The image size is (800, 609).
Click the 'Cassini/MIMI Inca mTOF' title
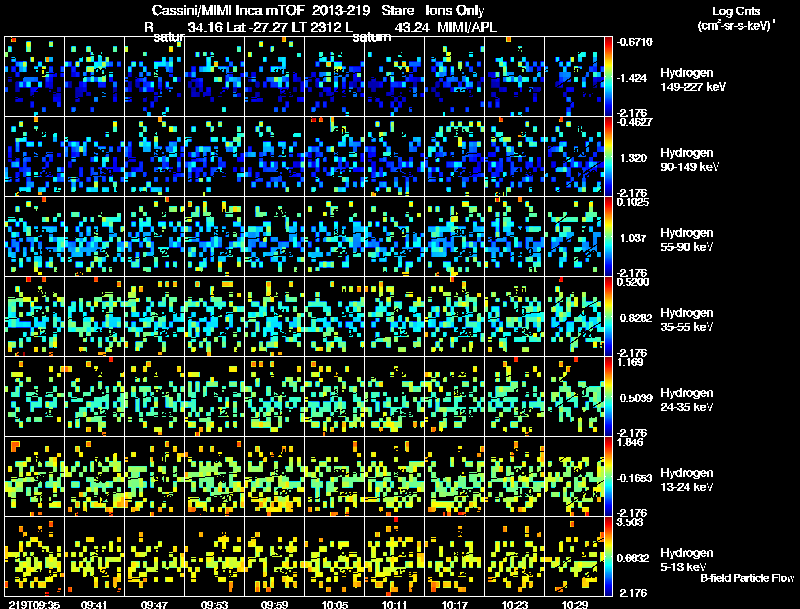(228, 11)
